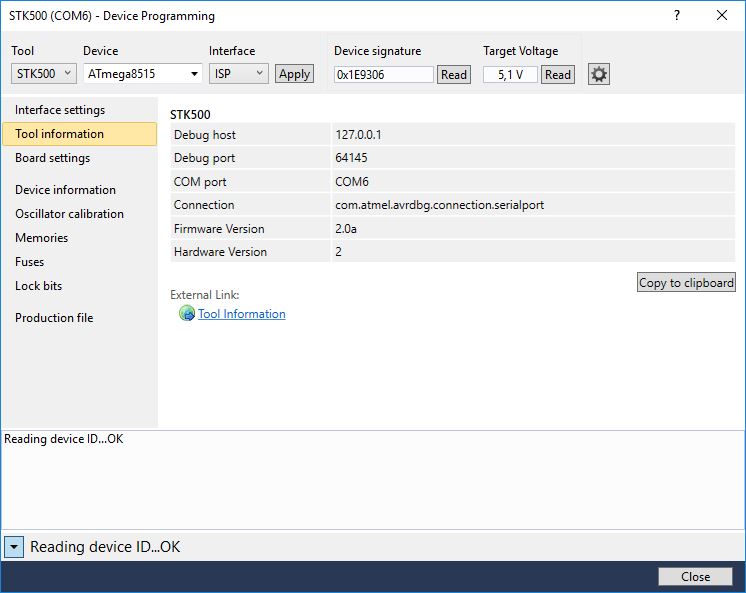The image size is (746, 593).
Task: Click the status bar Reading device ID...OK text
Action: click(105, 547)
